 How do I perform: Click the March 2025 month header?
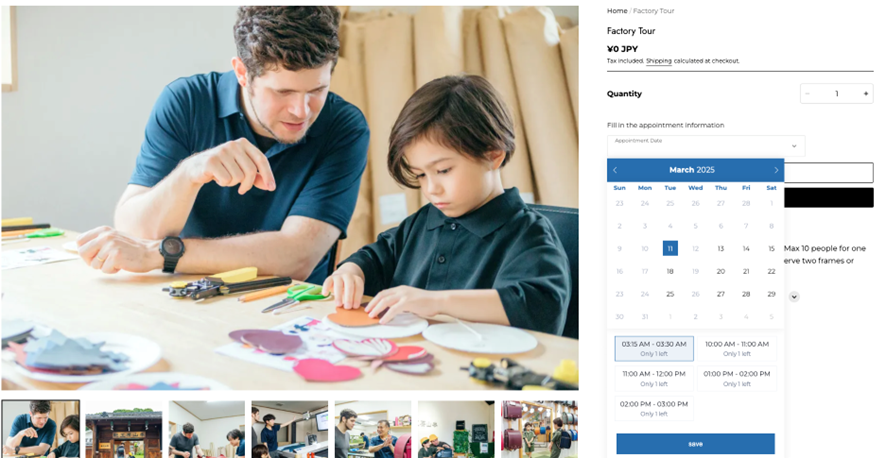tap(692, 170)
